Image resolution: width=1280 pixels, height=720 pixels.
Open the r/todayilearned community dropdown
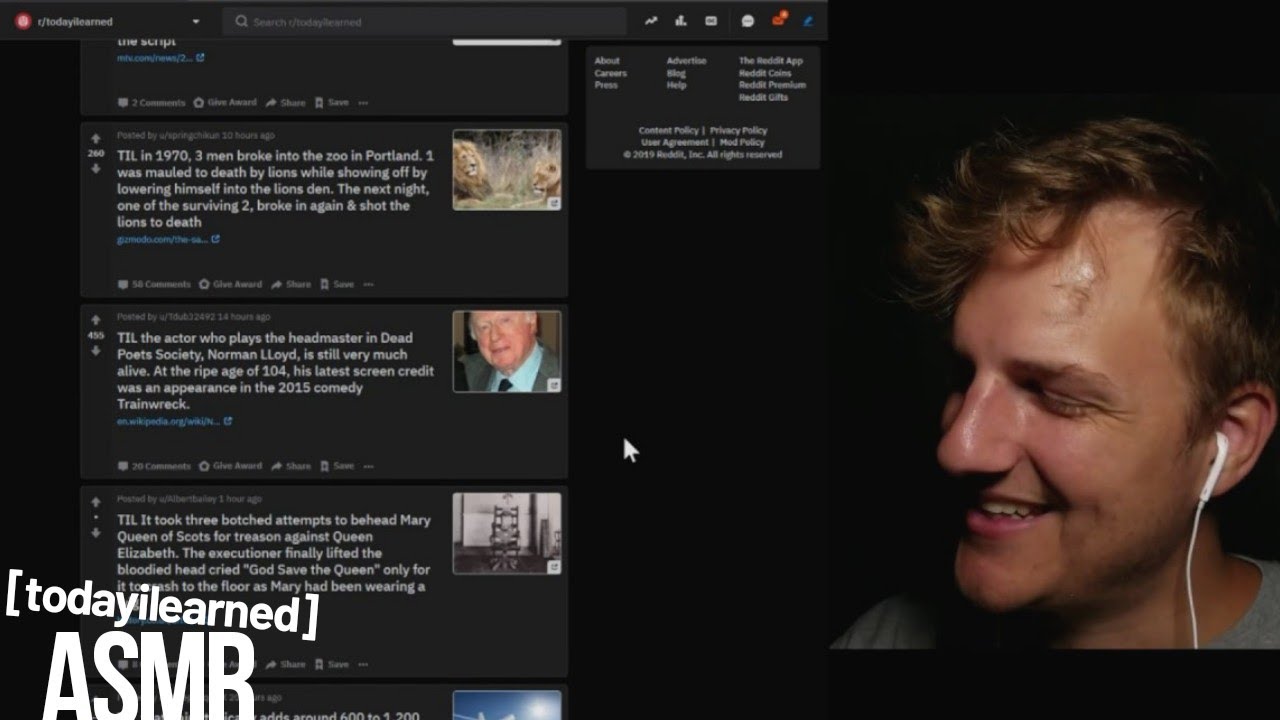coord(107,21)
